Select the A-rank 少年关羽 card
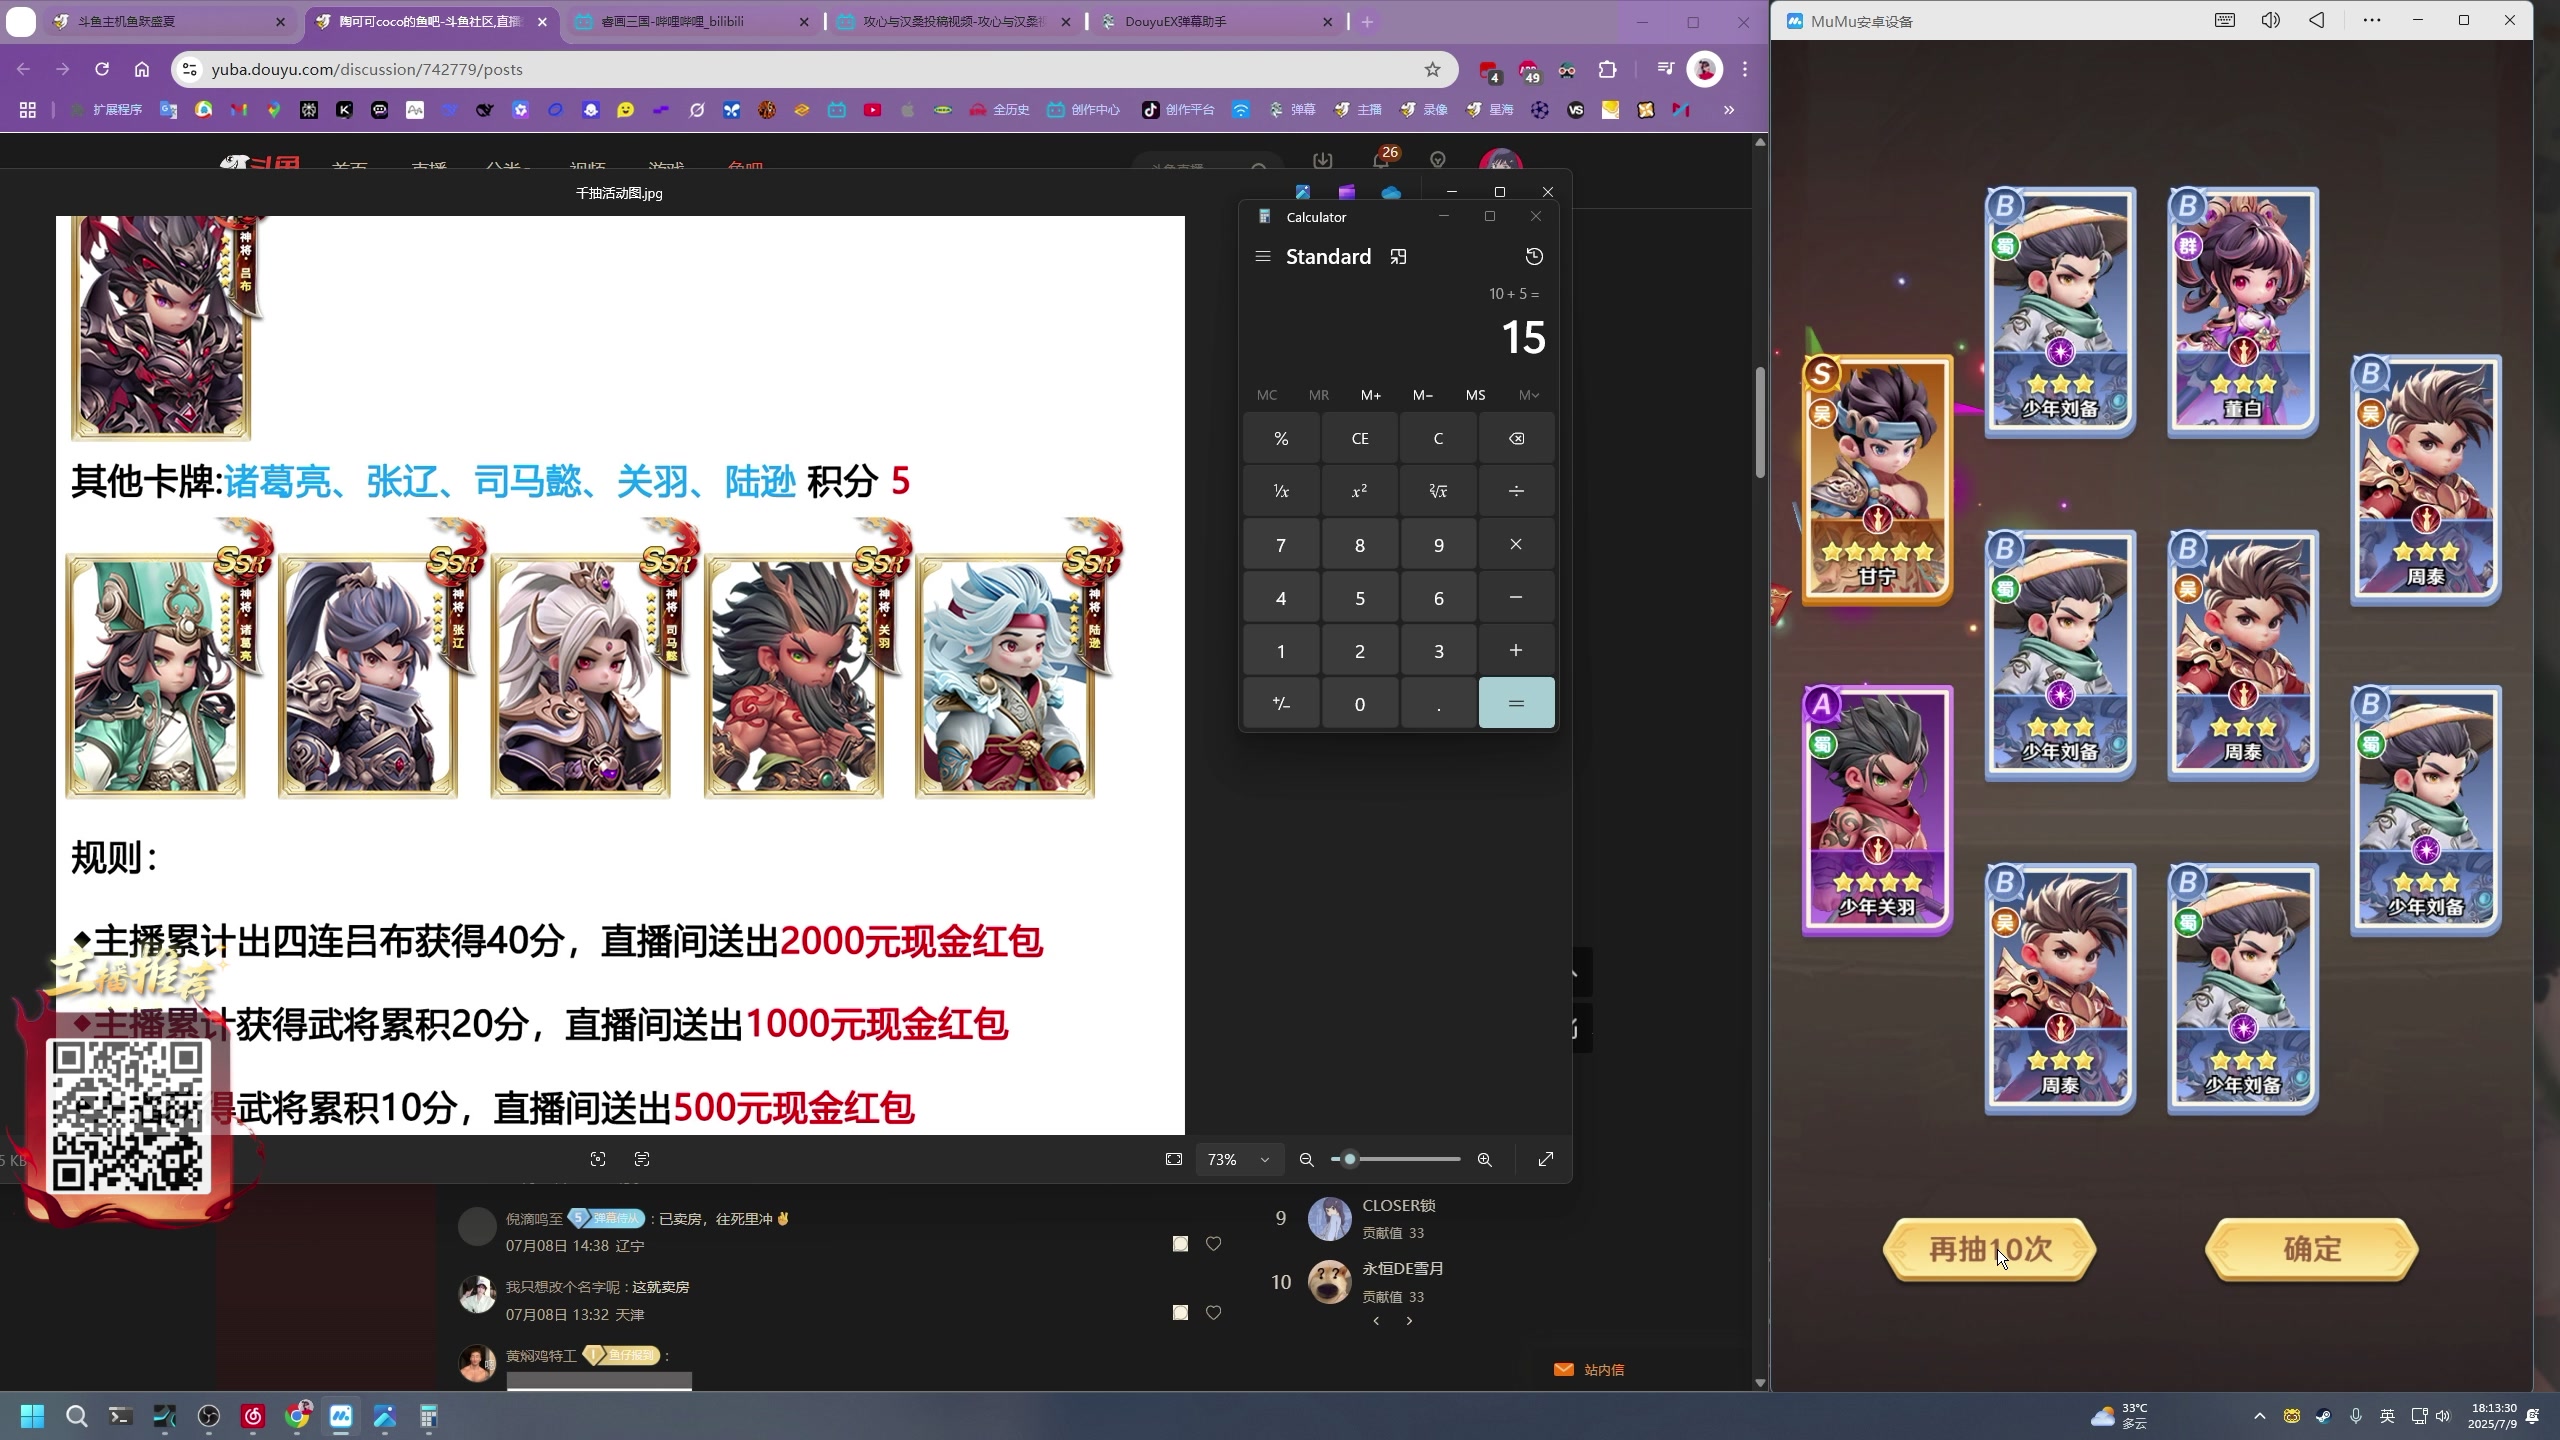This screenshot has width=2560, height=1440. tap(1877, 810)
